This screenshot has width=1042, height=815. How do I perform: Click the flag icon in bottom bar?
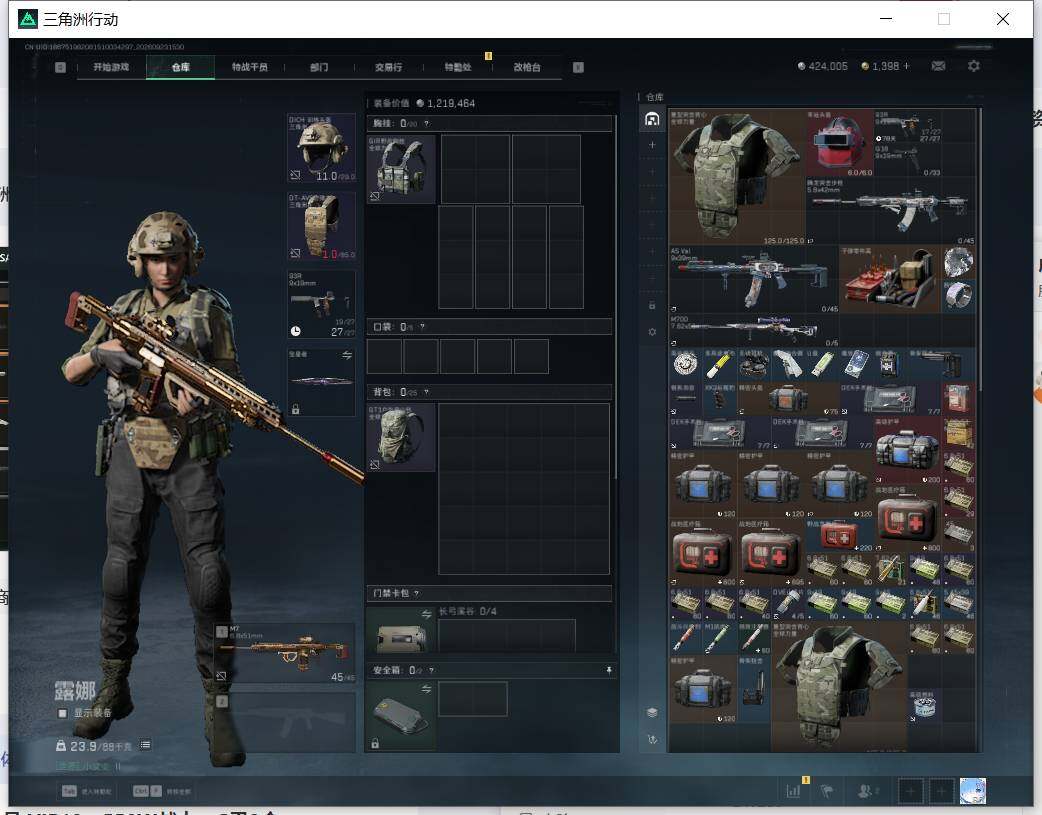pos(827,791)
